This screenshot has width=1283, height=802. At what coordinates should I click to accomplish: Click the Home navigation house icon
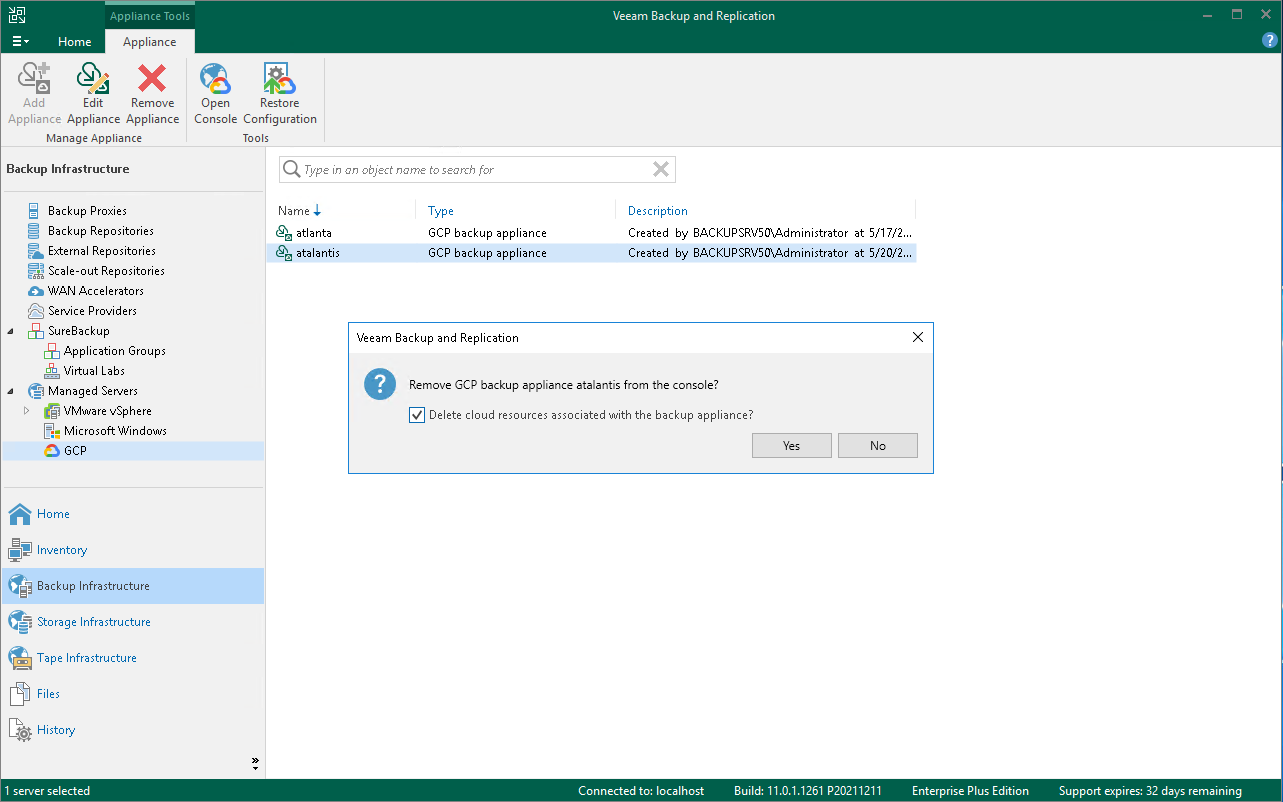click(x=20, y=514)
